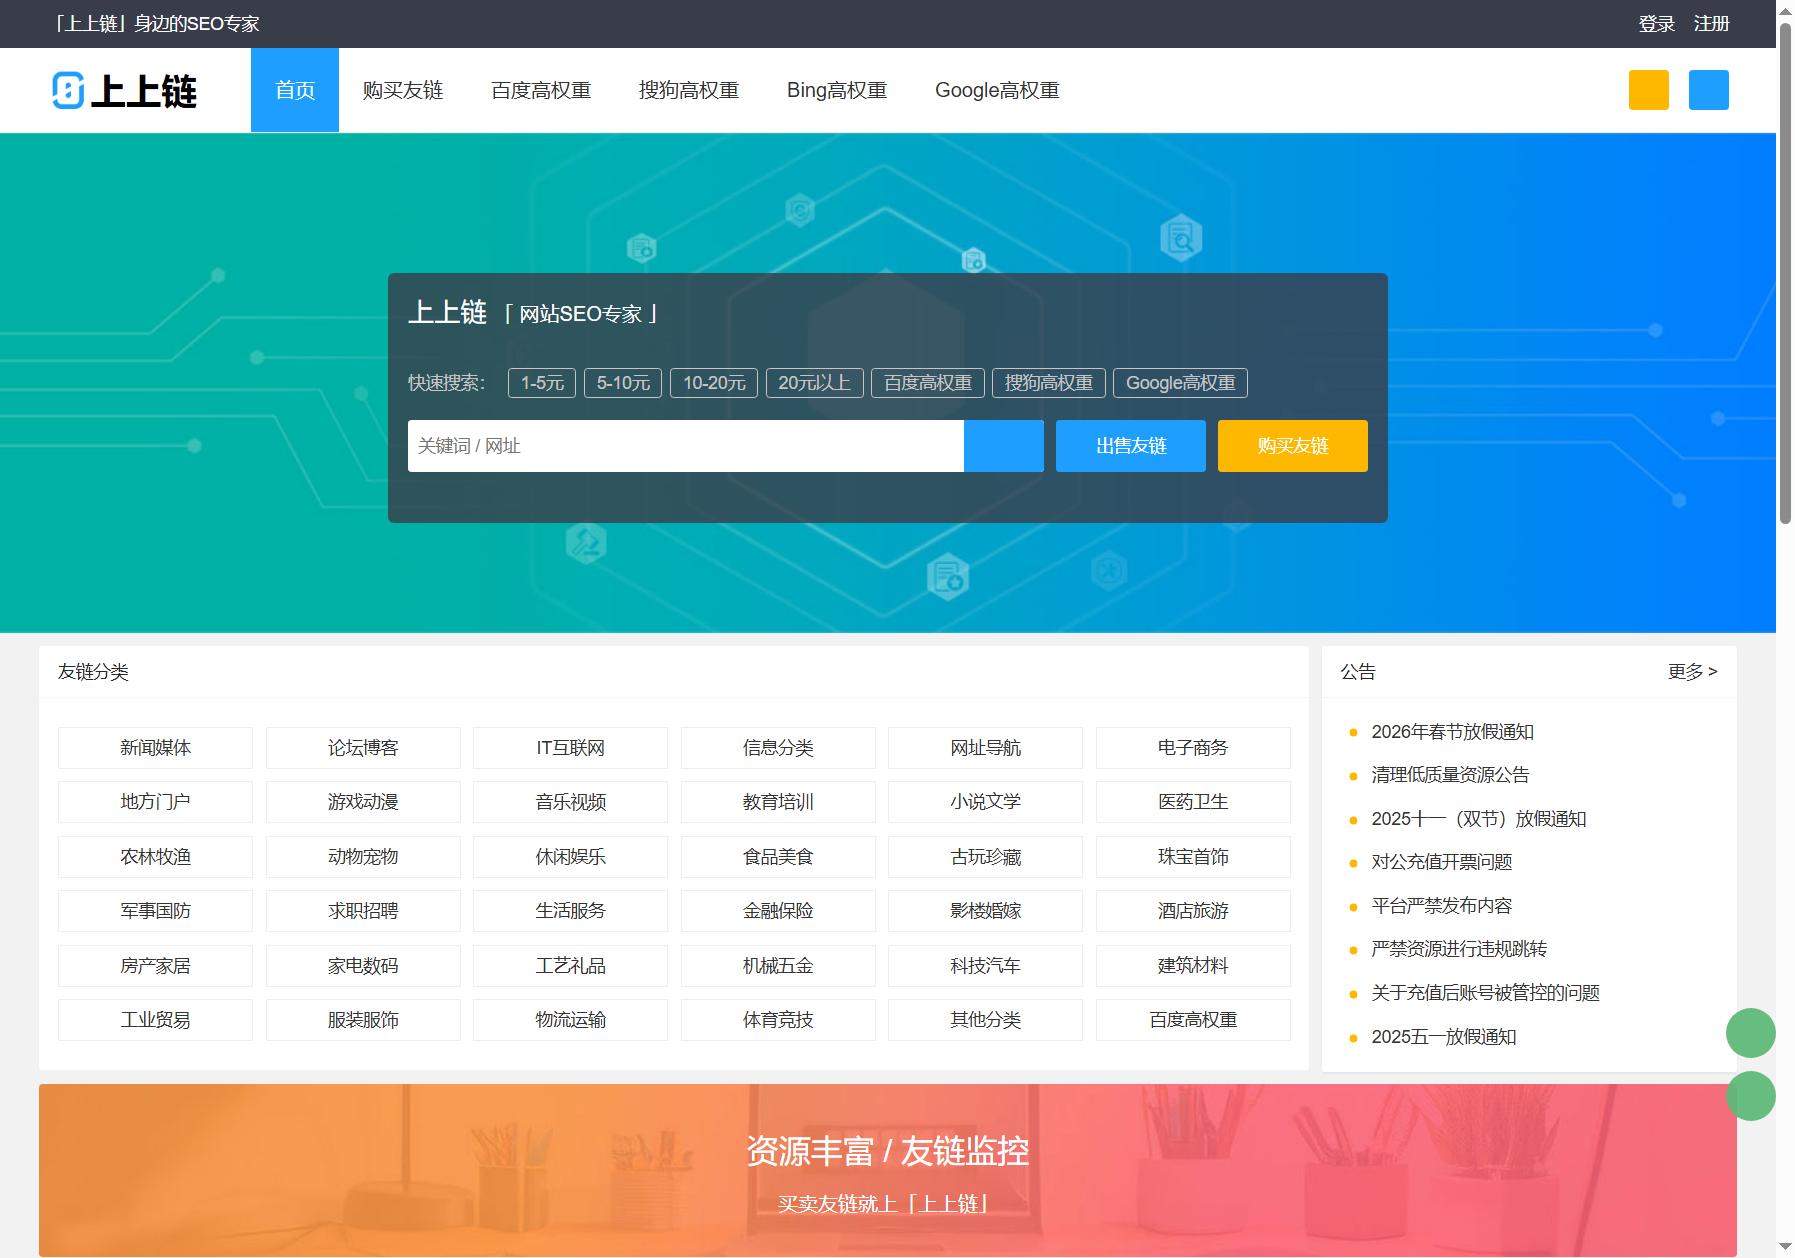Click the yellow square header button
This screenshot has width=1795, height=1258.
click(x=1648, y=90)
